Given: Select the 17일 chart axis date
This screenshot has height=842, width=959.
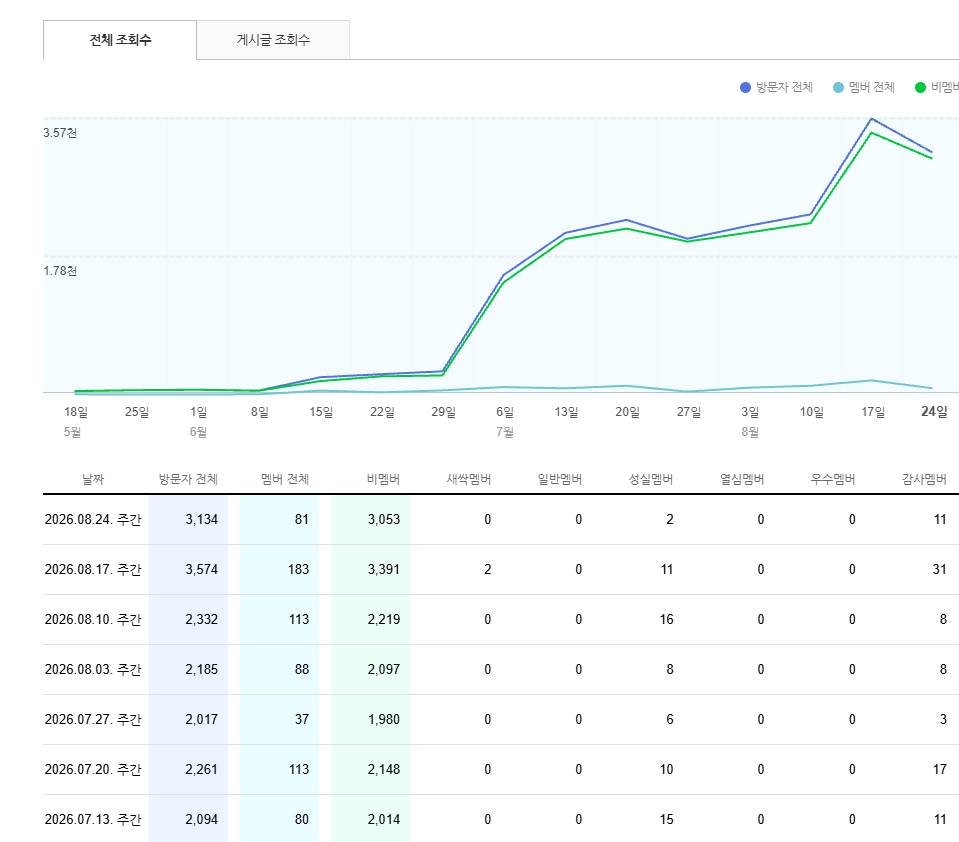Looking at the screenshot, I should [873, 412].
